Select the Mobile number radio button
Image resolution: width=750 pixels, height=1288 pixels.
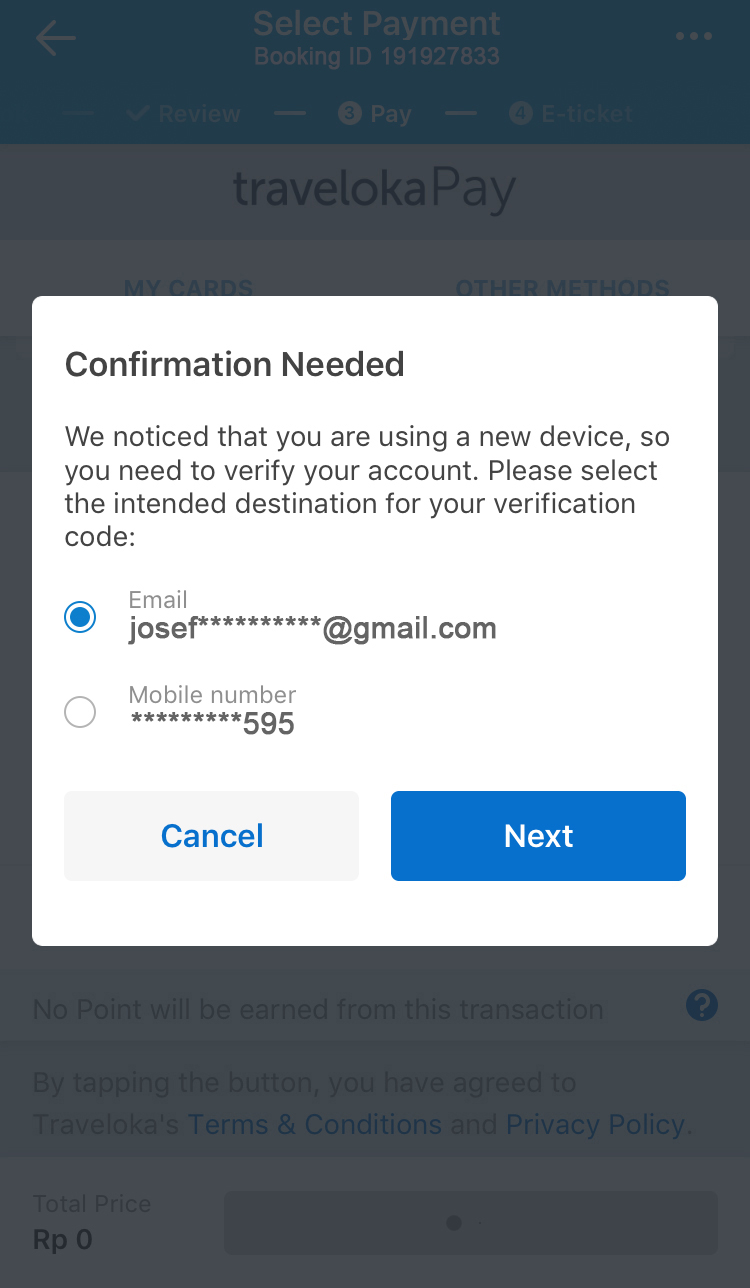point(80,712)
